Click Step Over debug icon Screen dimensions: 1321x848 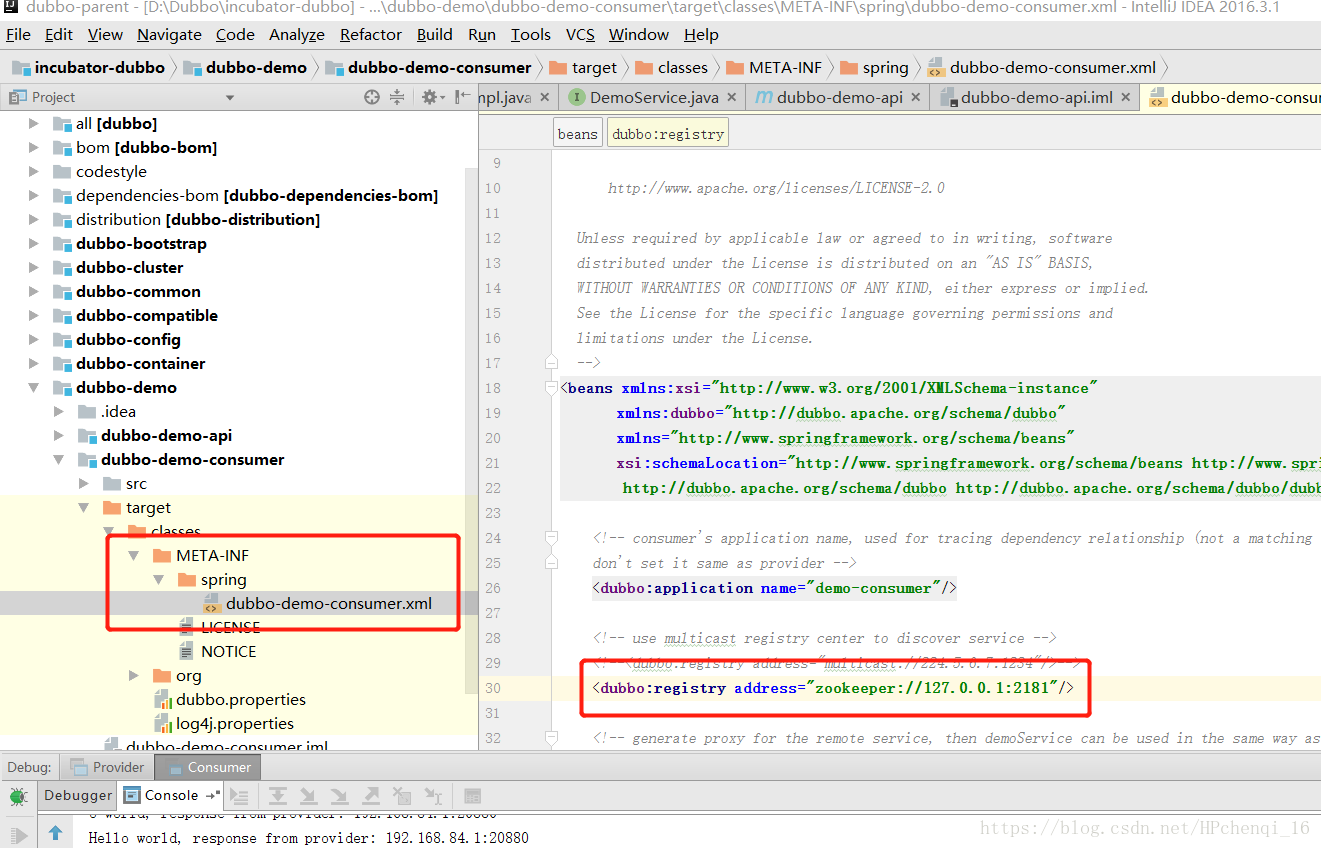[278, 796]
